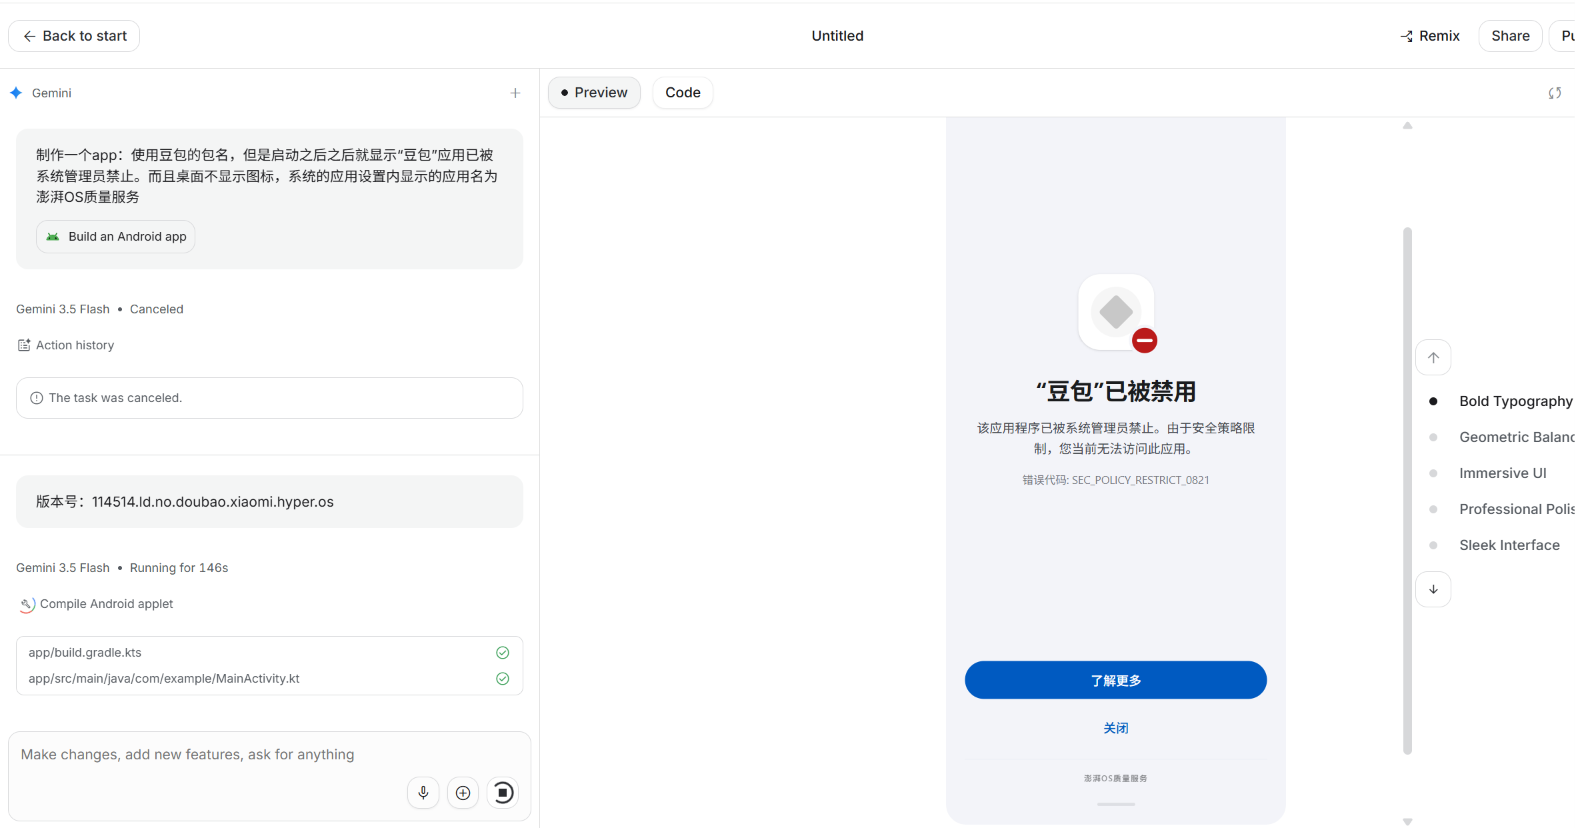Open the add attachment plus-circle icon
This screenshot has height=828, width=1575.
pos(463,793)
